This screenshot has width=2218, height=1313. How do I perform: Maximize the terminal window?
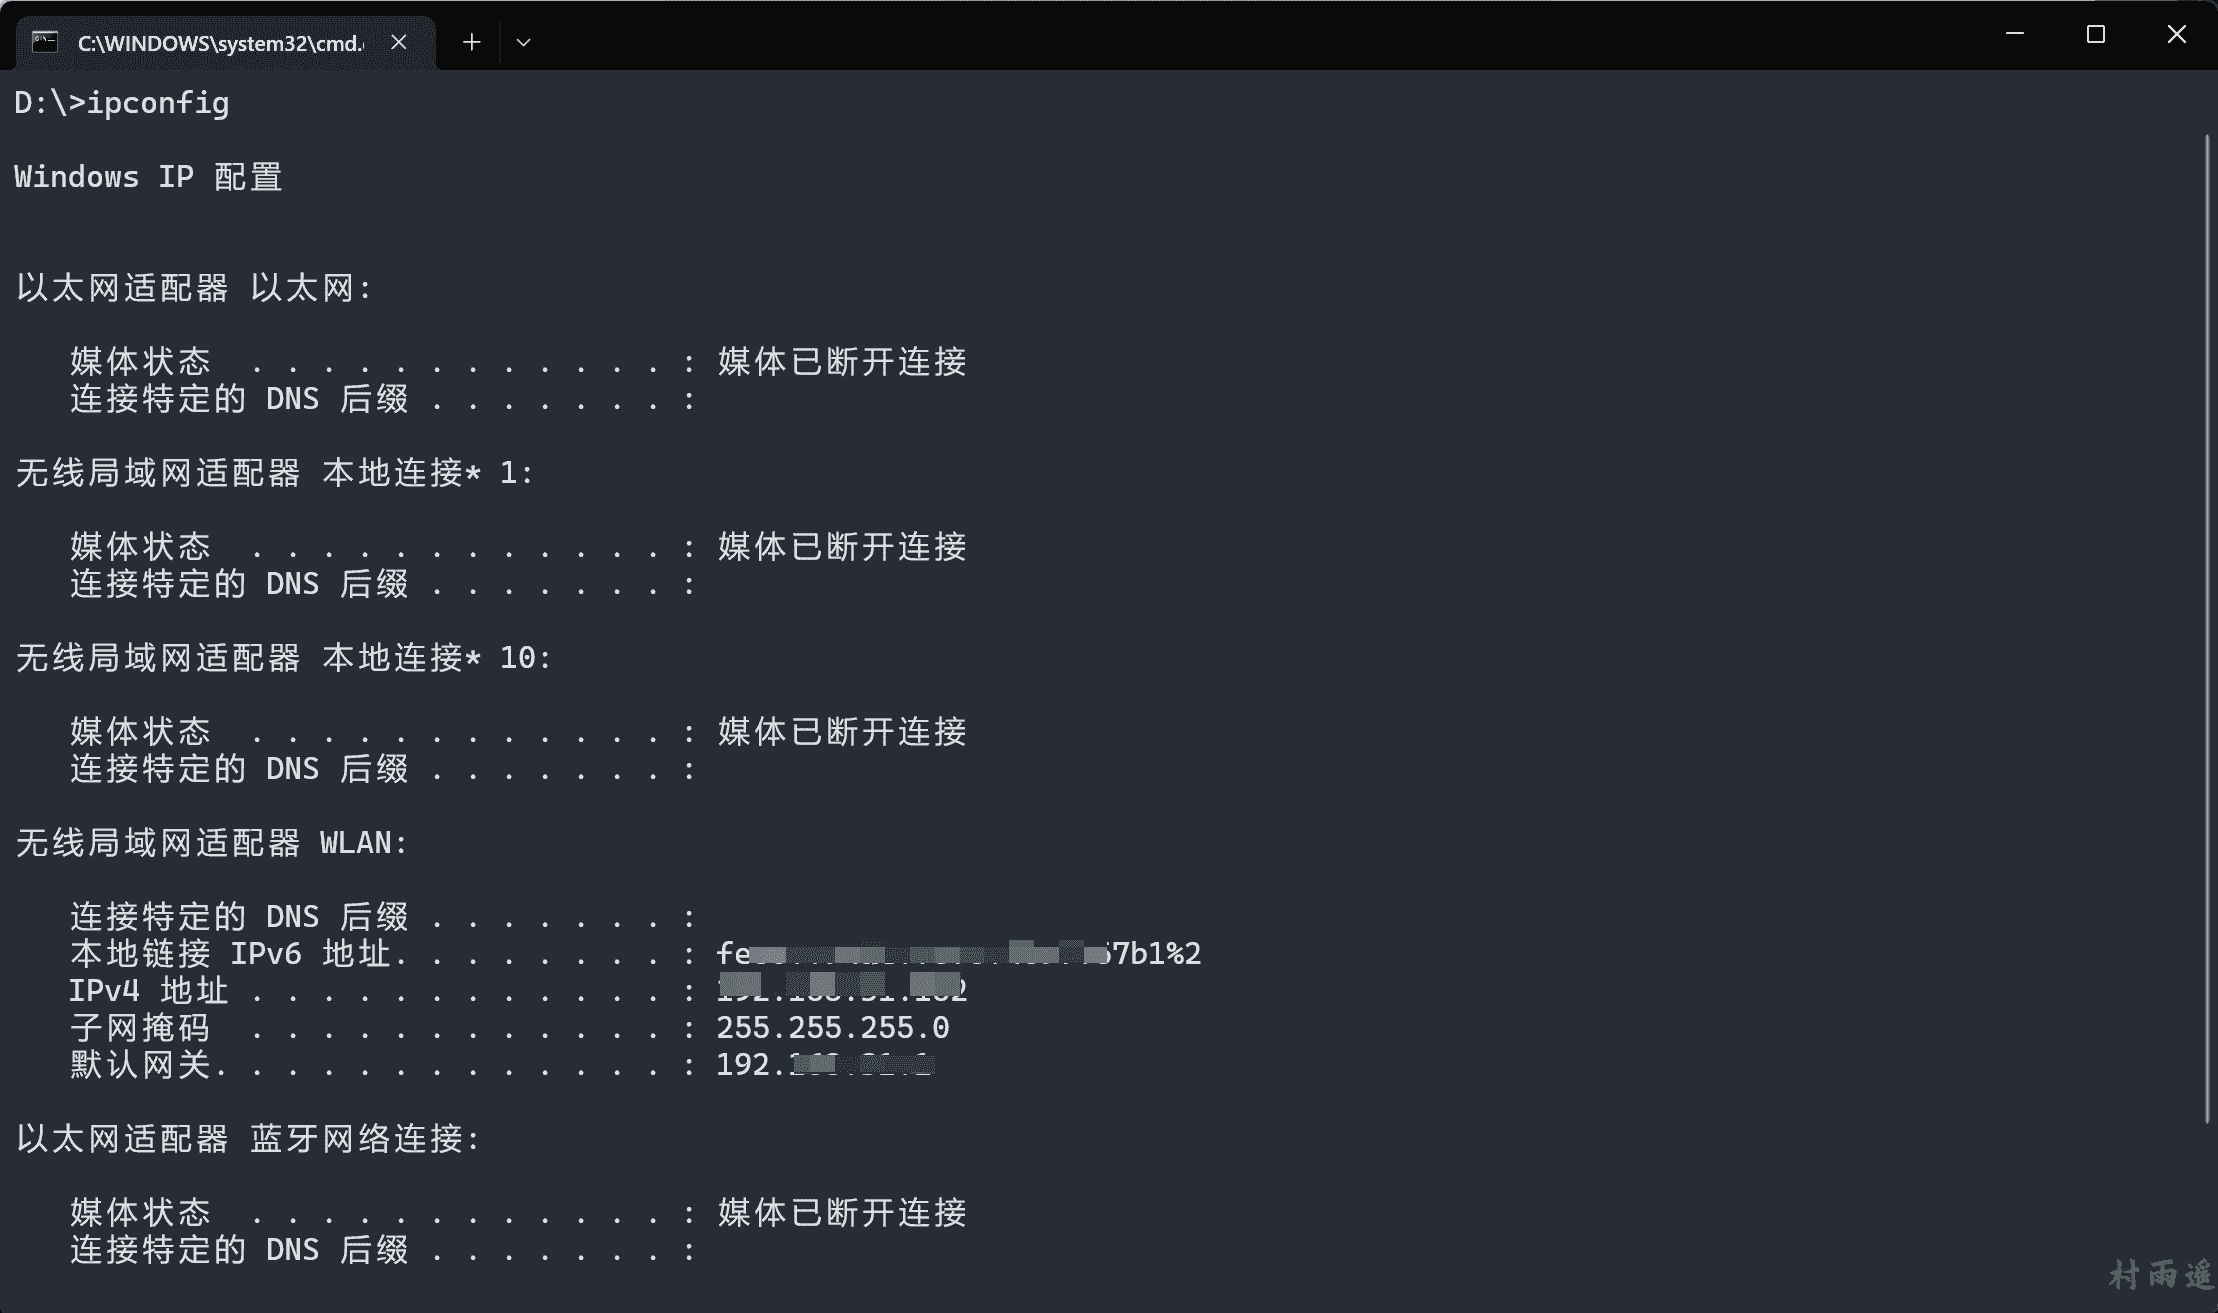point(2096,34)
